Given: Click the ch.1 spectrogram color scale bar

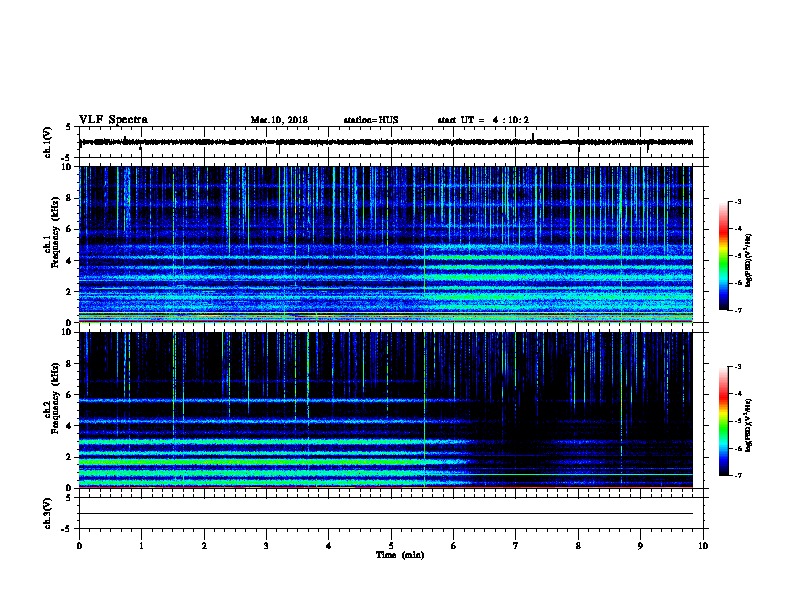Looking at the screenshot, I should click(x=724, y=256).
